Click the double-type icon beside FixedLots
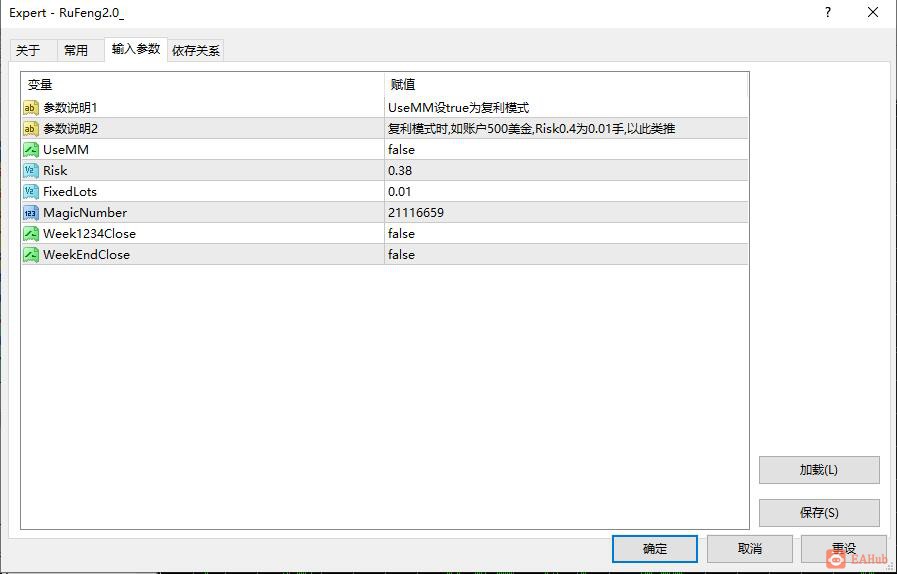The image size is (897, 574). pyautogui.click(x=31, y=192)
